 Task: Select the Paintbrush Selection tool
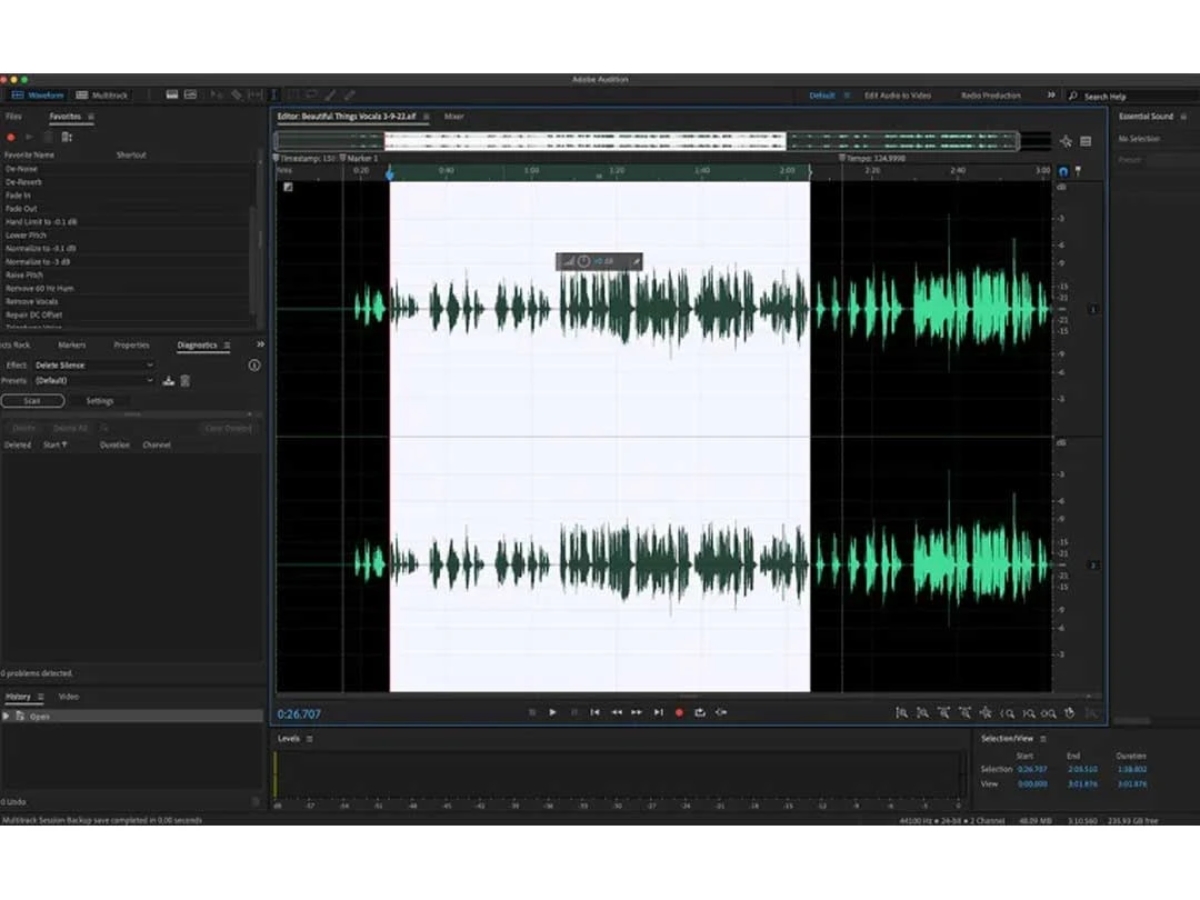click(330, 95)
